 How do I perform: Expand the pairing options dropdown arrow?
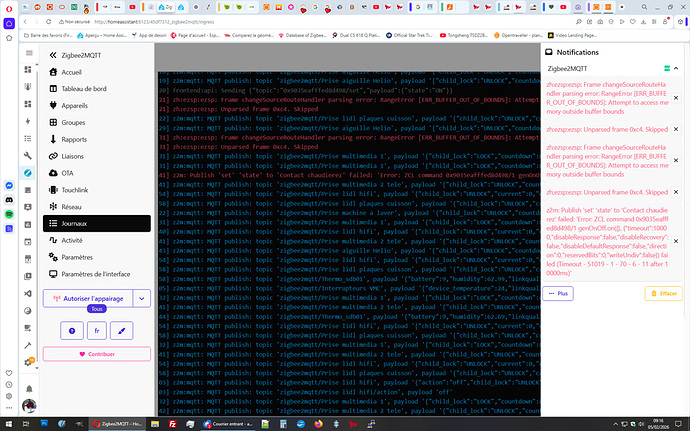tap(141, 298)
